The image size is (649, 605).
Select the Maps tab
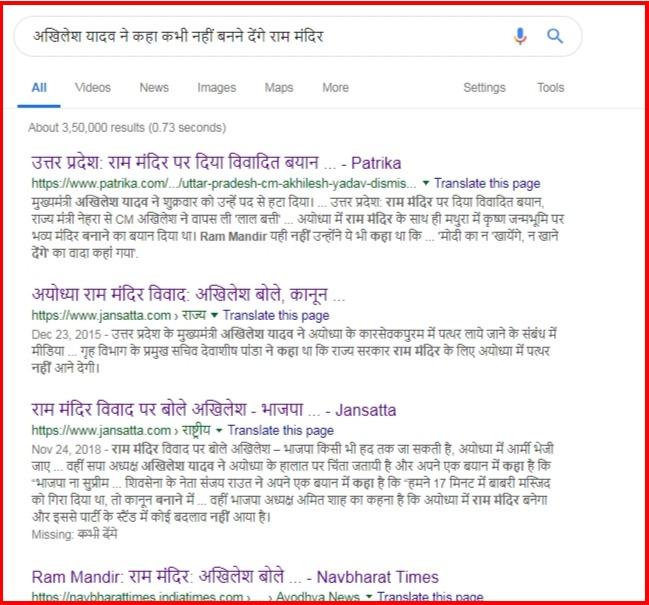[x=279, y=88]
